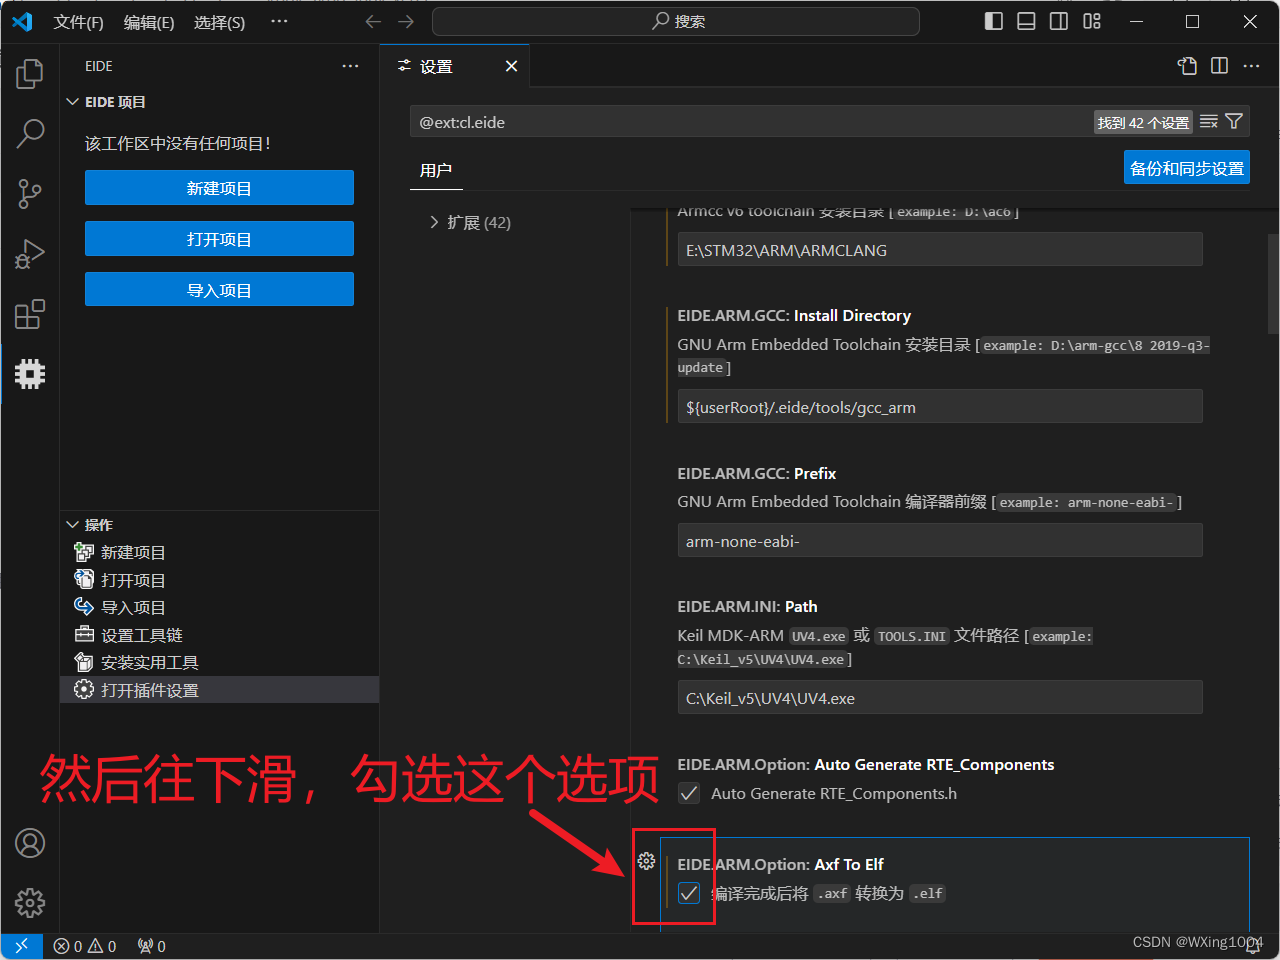This screenshot has width=1280, height=960.
Task: Edit the ARMCLANG install path field
Action: click(x=940, y=250)
